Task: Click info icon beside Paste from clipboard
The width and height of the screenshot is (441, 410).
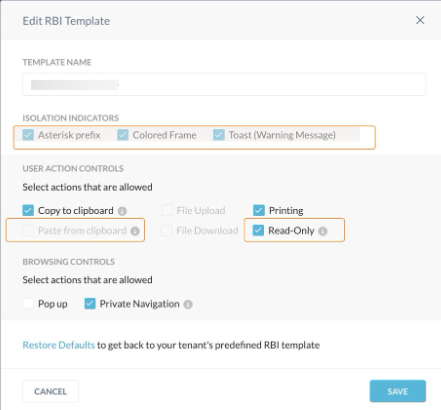Action: pos(135,231)
